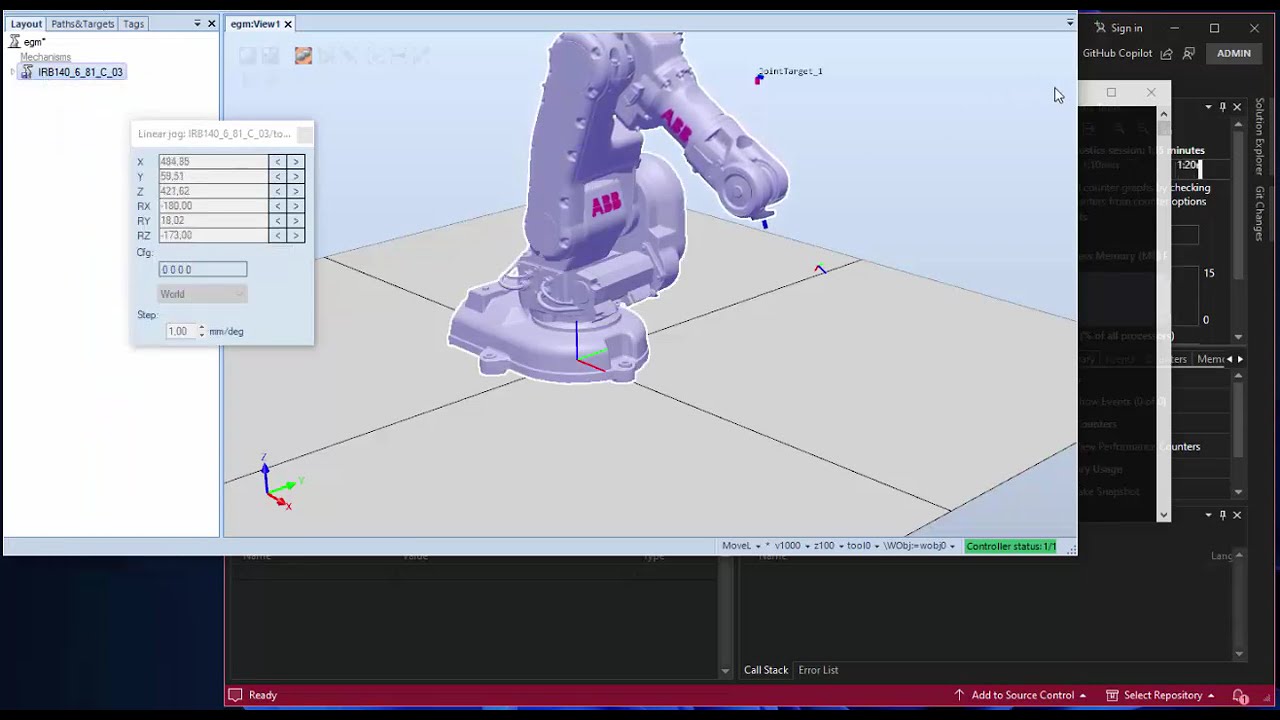1280x720 pixels.
Task: Decrease RX value with its left arrow
Action: point(278,206)
